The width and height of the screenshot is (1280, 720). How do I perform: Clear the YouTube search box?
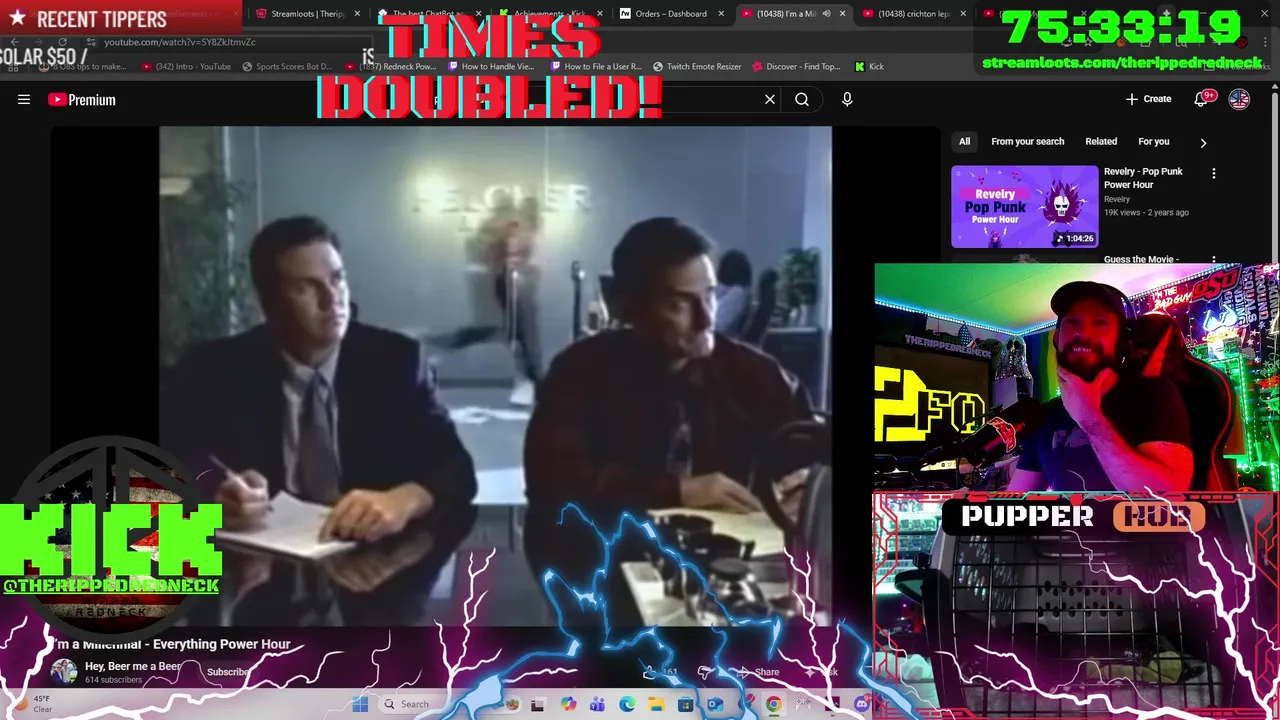[770, 99]
